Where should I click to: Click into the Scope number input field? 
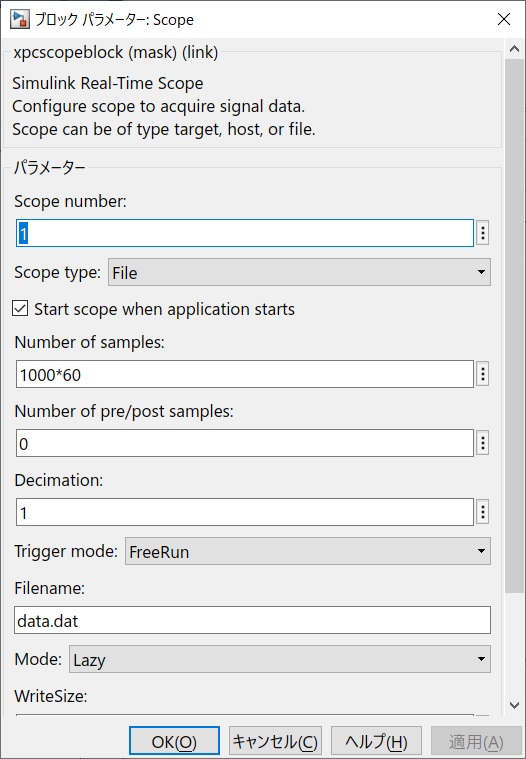coord(245,233)
